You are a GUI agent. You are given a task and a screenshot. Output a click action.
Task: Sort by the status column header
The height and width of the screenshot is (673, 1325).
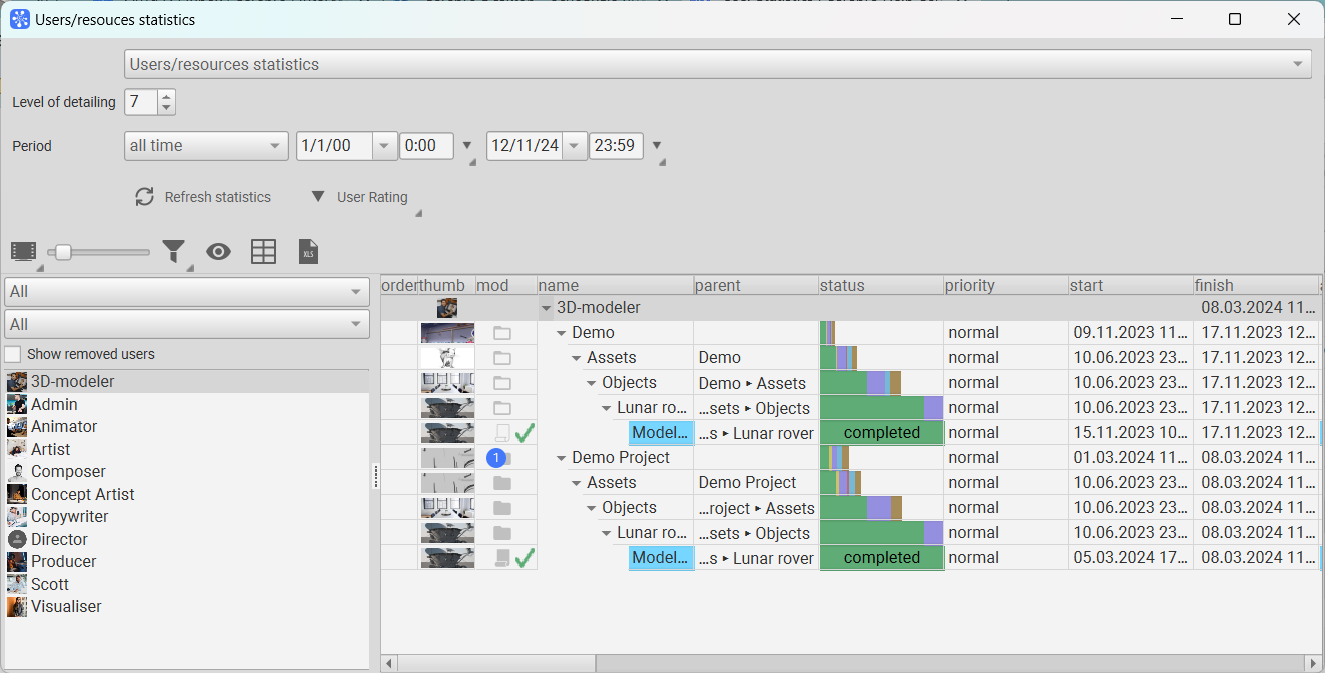tap(881, 285)
